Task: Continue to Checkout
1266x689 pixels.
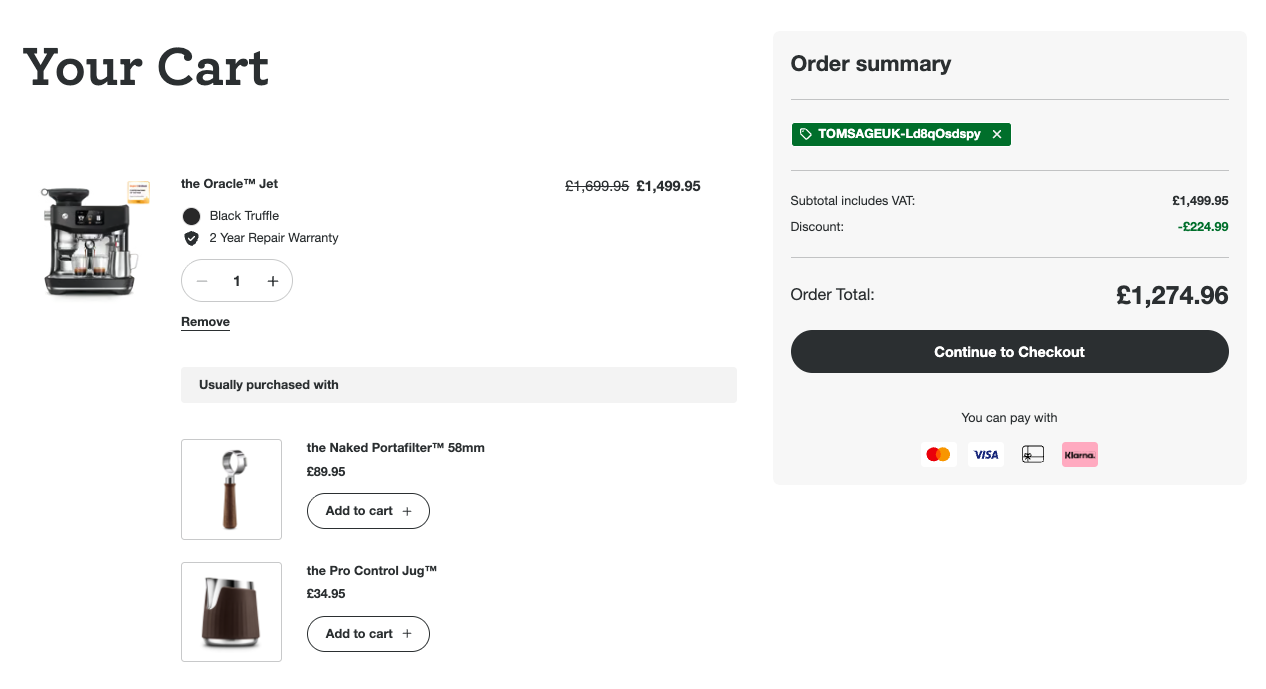Action: tap(1009, 352)
